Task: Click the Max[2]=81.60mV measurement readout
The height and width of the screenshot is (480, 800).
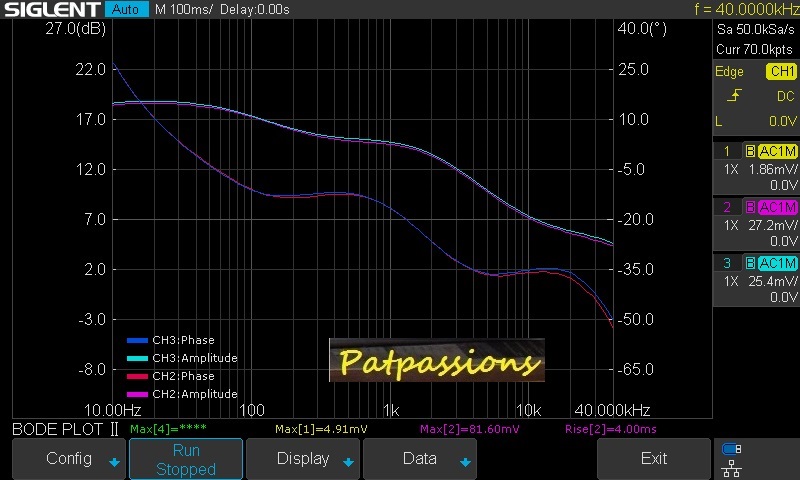Action: click(469, 429)
